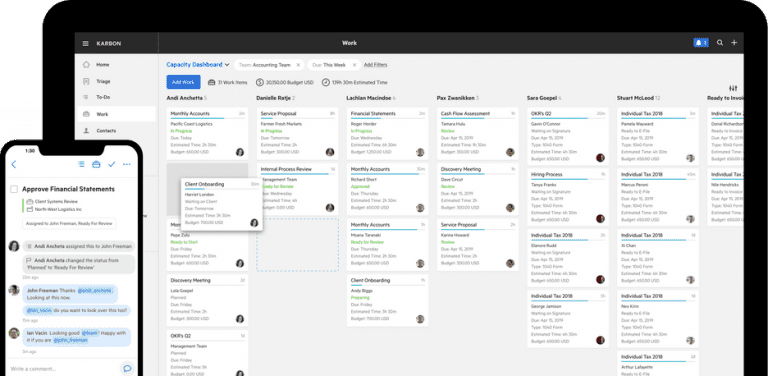Click the Sara Goepel column header
The height and width of the screenshot is (376, 768).
tap(544, 98)
